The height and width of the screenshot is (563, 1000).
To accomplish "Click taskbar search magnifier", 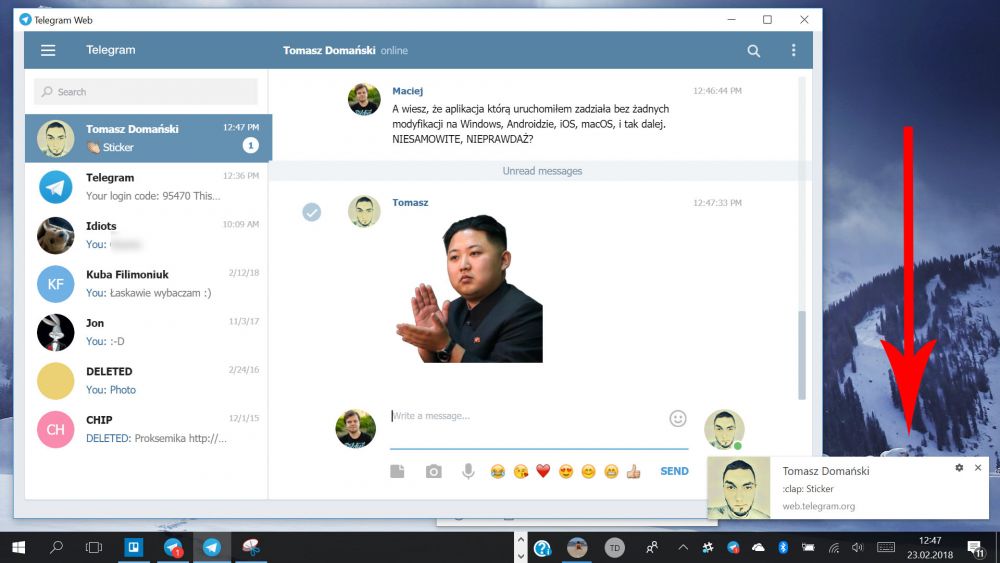I will 56,547.
